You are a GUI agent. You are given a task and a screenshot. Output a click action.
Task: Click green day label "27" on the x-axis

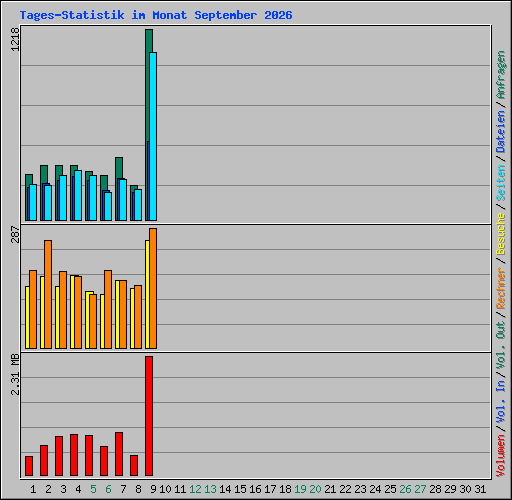click(x=420, y=489)
